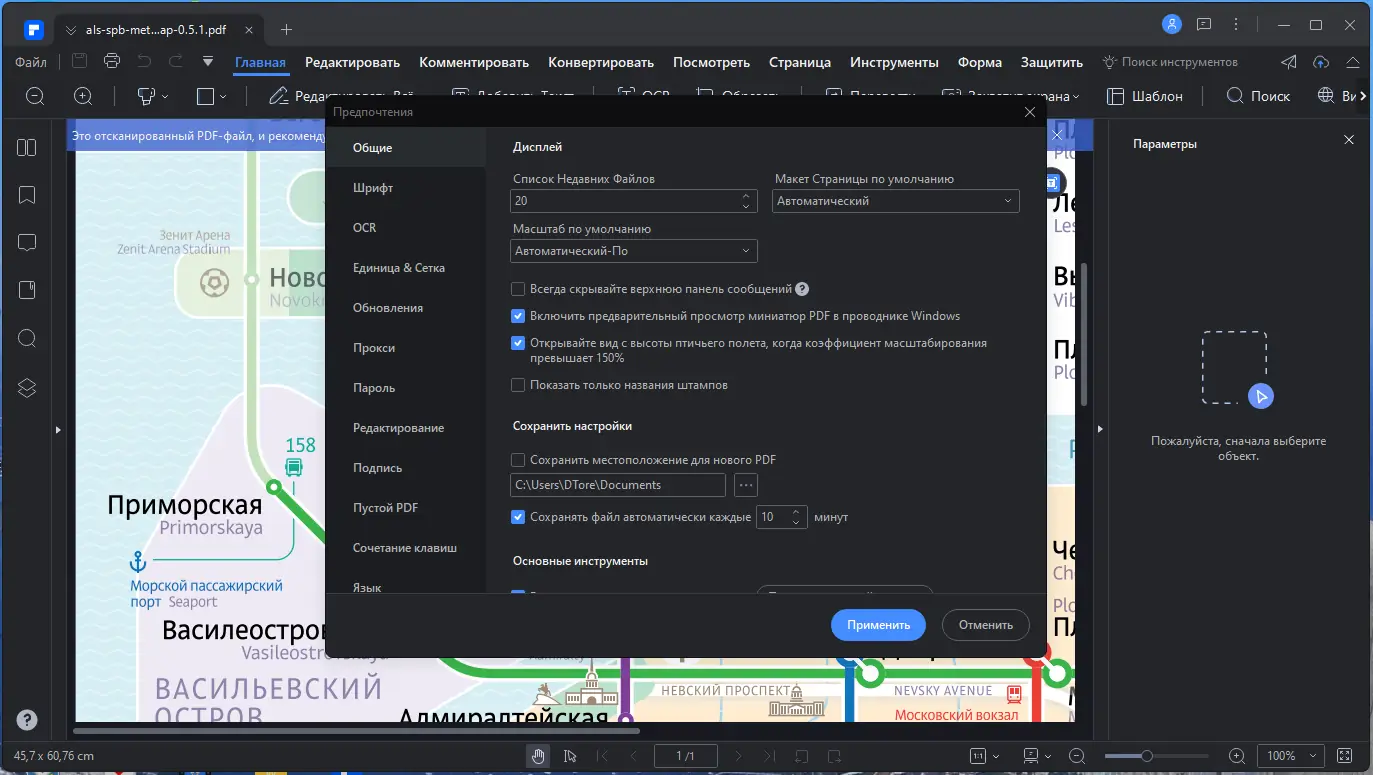The height and width of the screenshot is (775, 1373).
Task: Click the cloud upload icon
Action: point(1321,62)
